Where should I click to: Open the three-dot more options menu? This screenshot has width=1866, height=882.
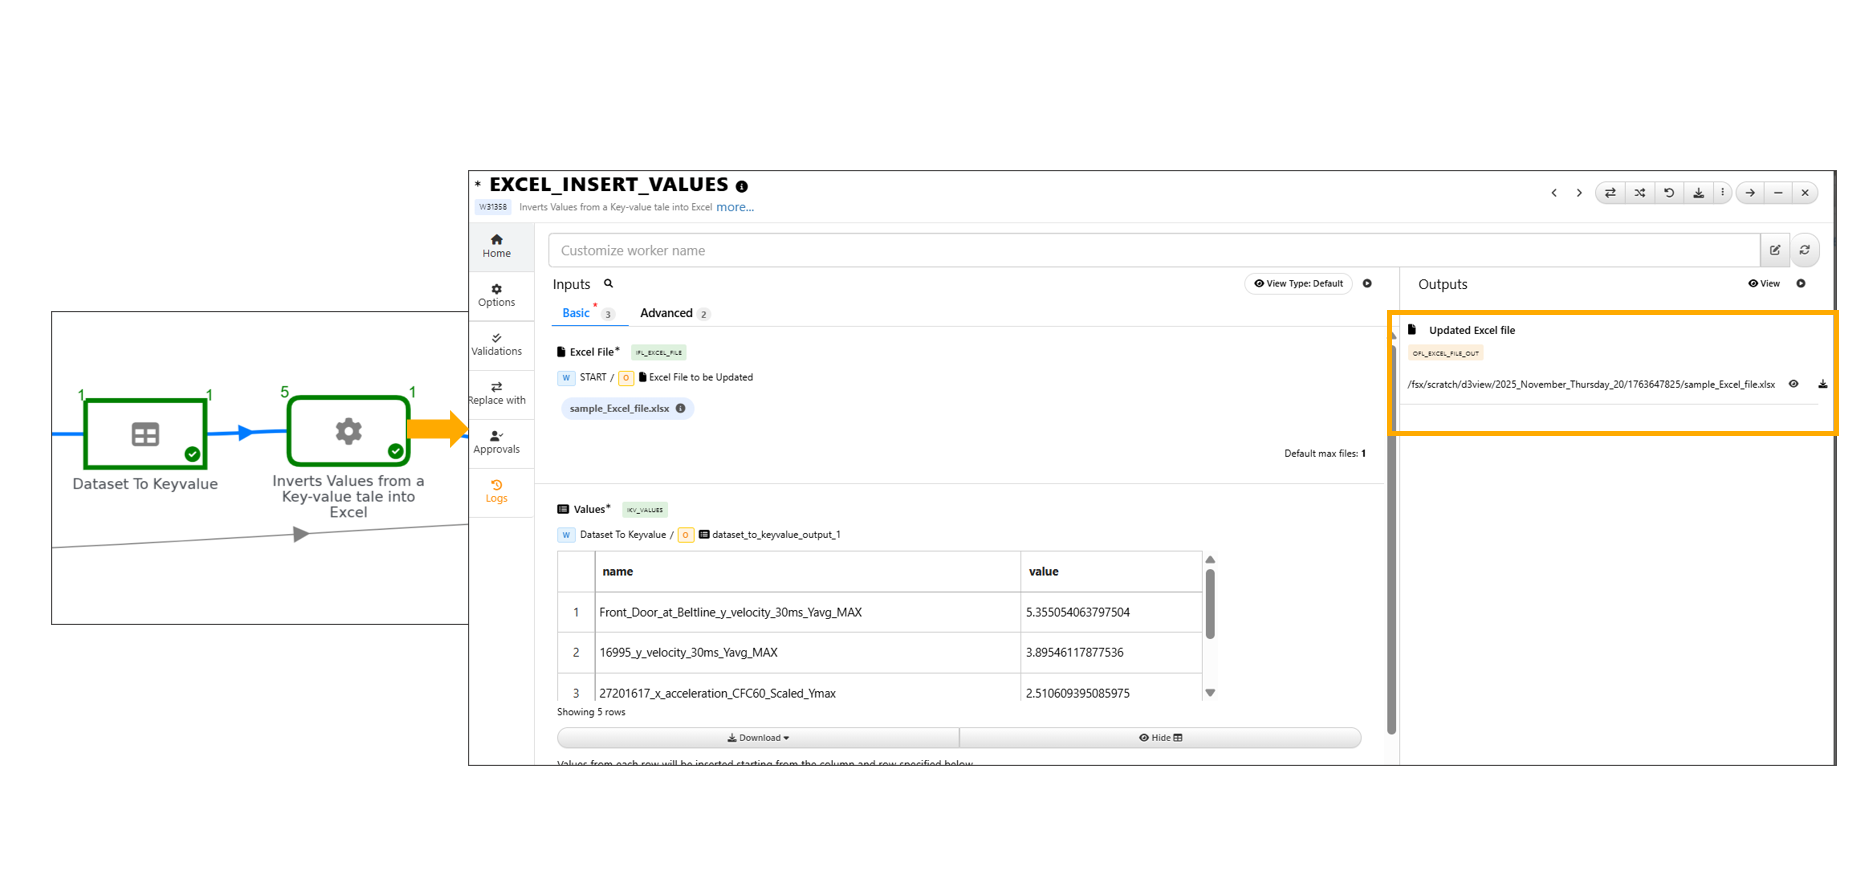point(1722,193)
